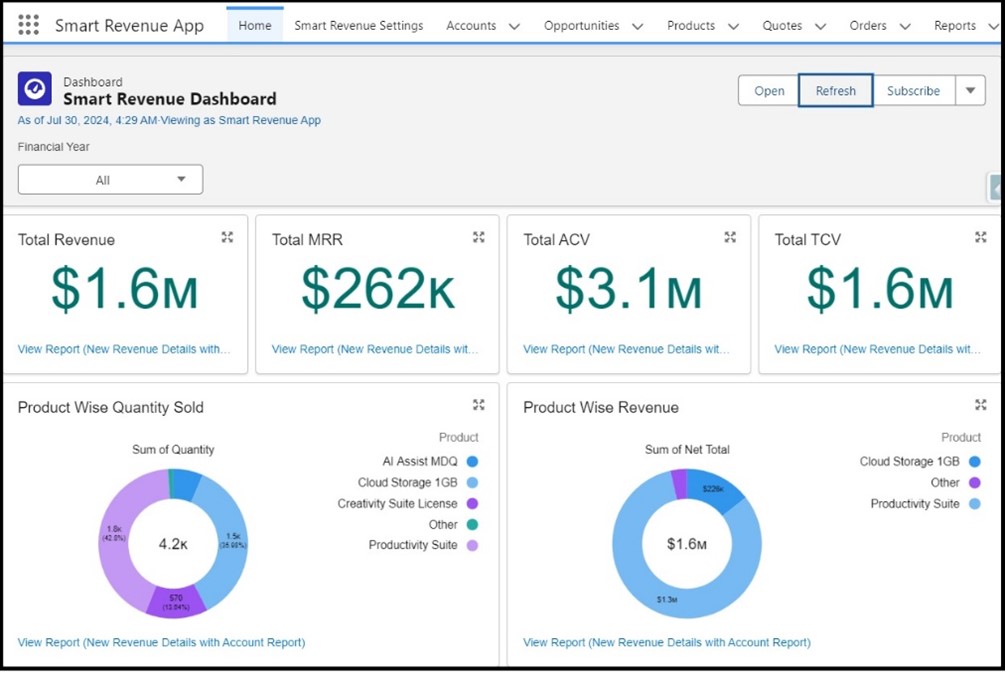The width and height of the screenshot is (1005, 673).
Task: Click the $262K Total MRR value
Action: [378, 290]
